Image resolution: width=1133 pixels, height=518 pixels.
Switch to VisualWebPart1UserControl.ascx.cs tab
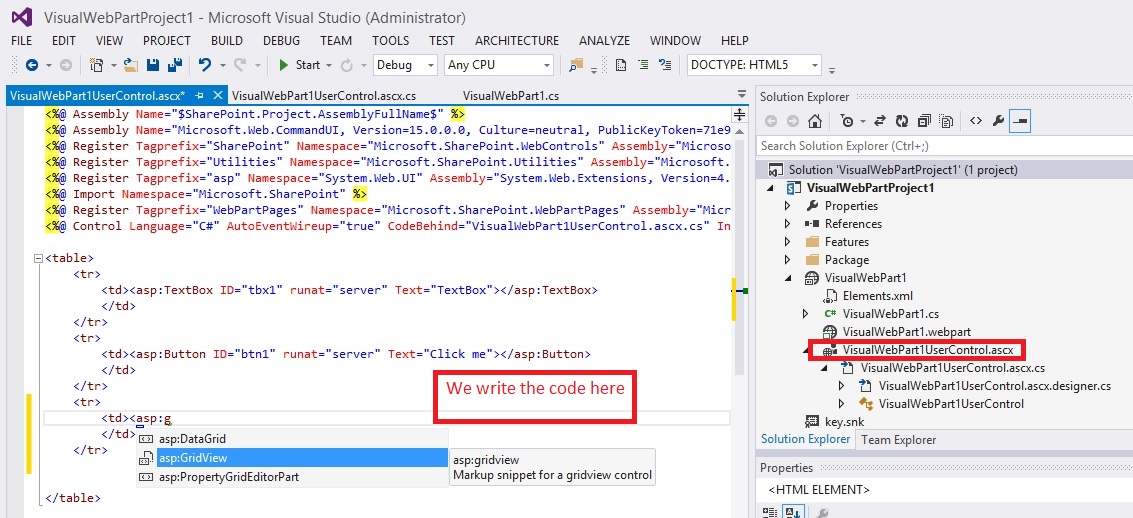tap(324, 95)
